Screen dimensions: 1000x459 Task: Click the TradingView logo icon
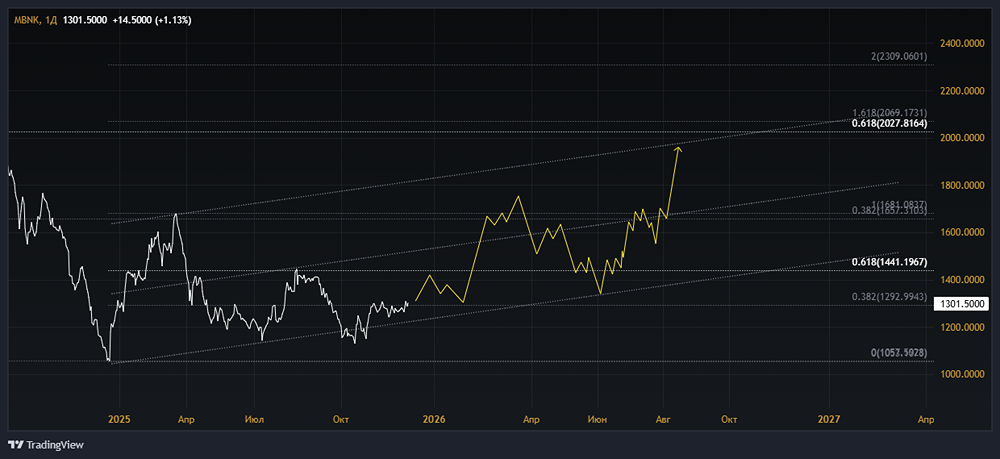tap(16, 445)
